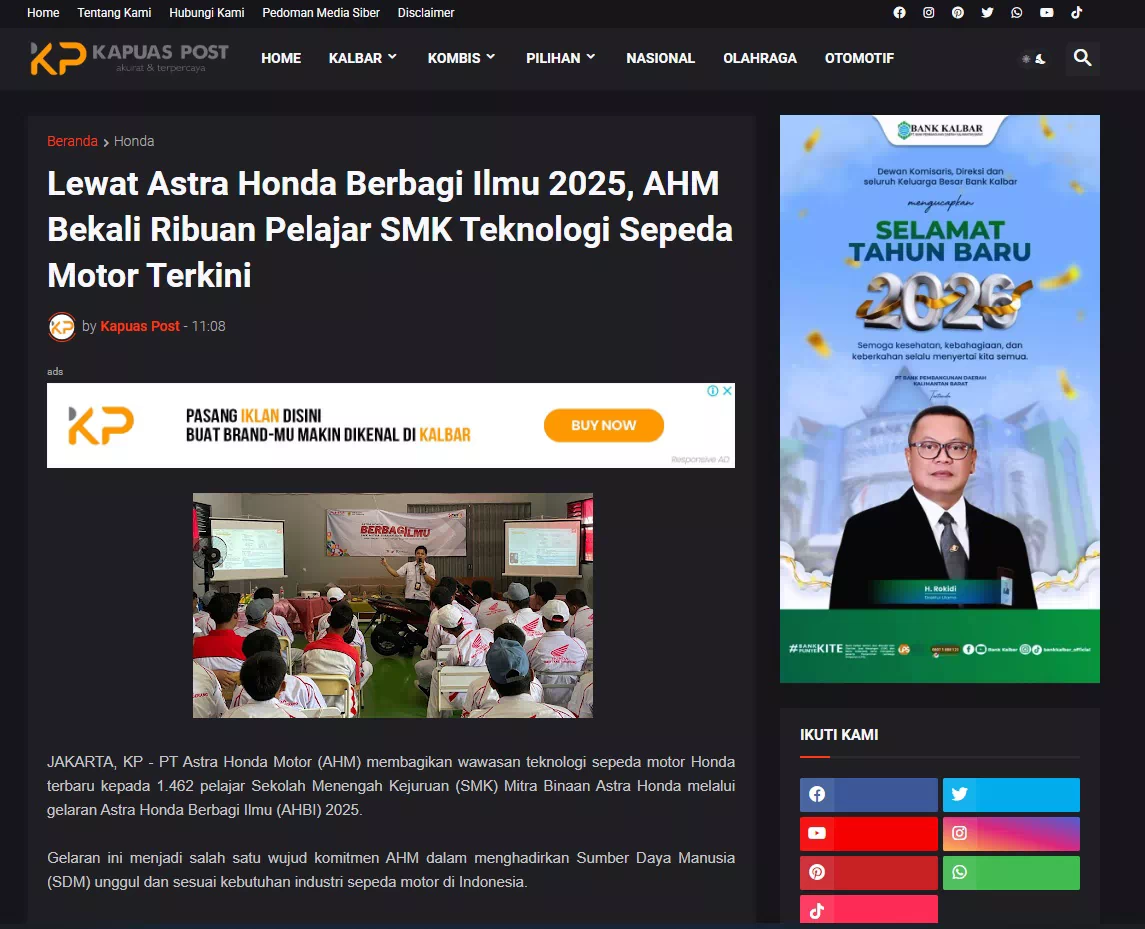Click Honda breadcrumb category
The width and height of the screenshot is (1145, 929).
tap(134, 141)
